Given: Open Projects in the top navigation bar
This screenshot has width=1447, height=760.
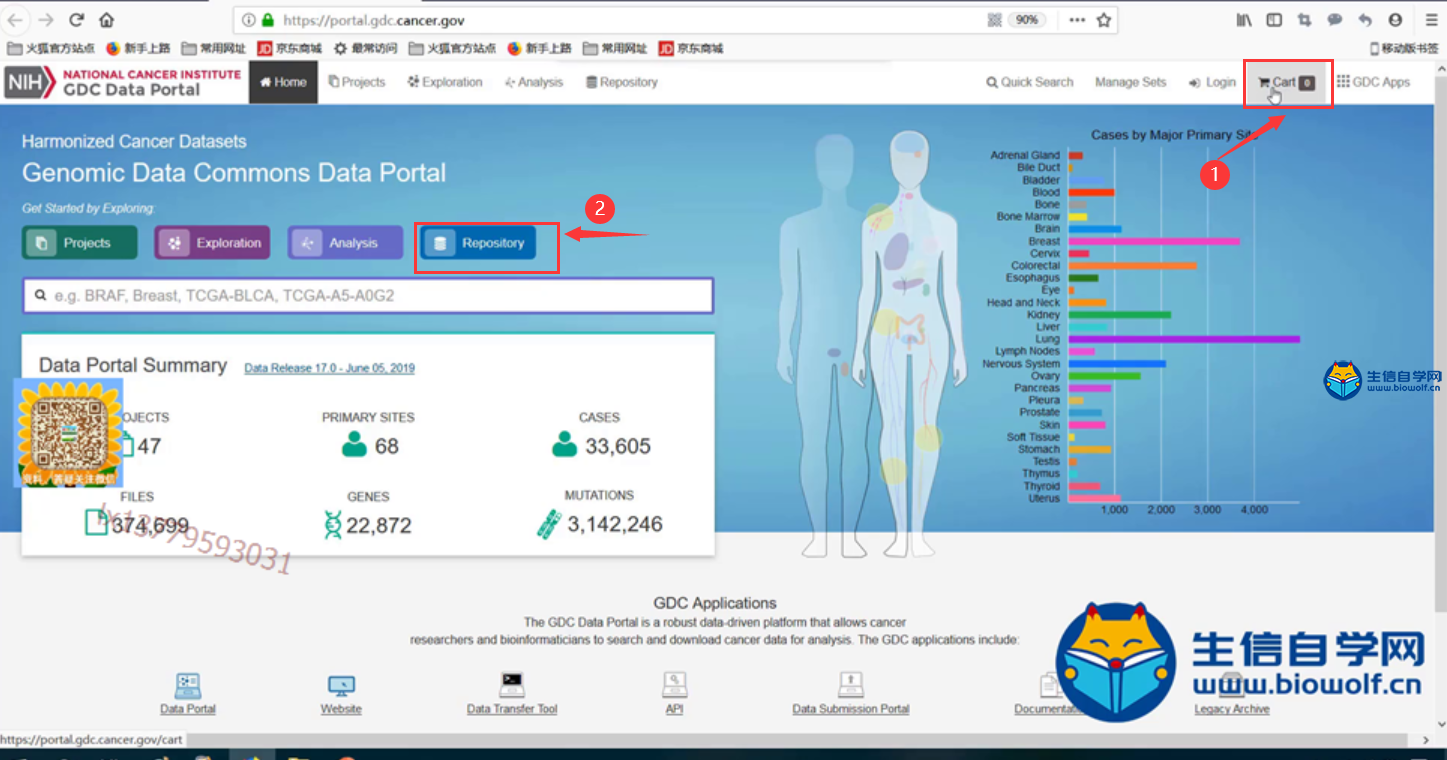Looking at the screenshot, I should (357, 82).
